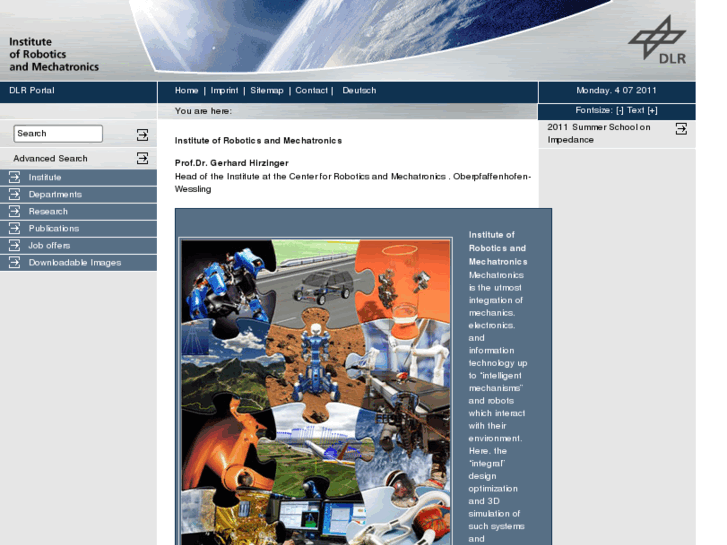Decrease font size with [-] control

(x=619, y=110)
